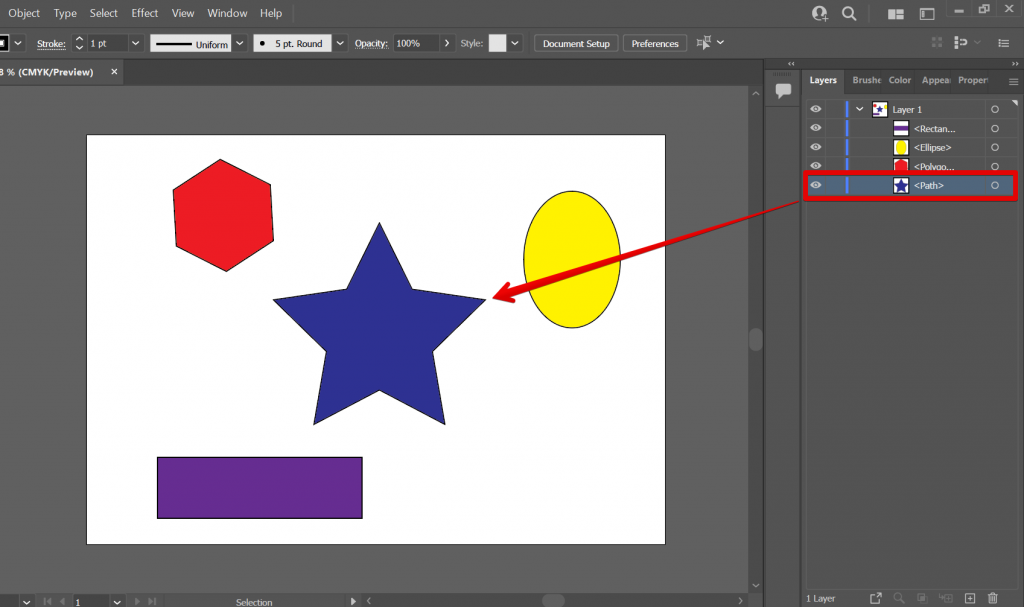Open the Layers panel flyout menu
The height and width of the screenshot is (607, 1024).
(1013, 80)
